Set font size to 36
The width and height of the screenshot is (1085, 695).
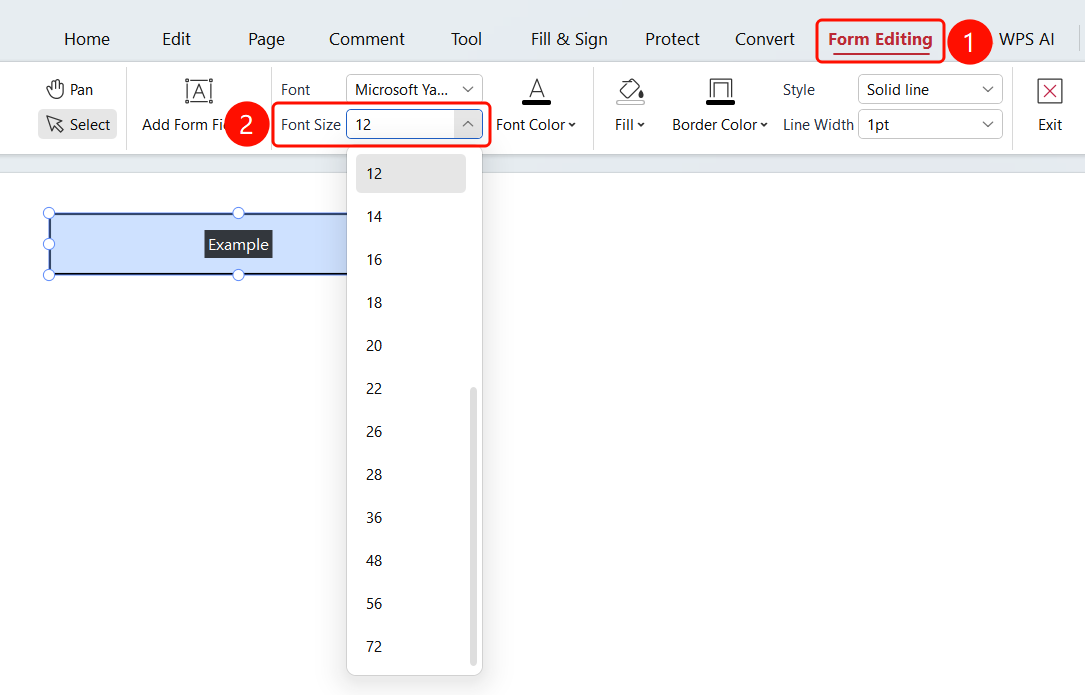click(411, 517)
